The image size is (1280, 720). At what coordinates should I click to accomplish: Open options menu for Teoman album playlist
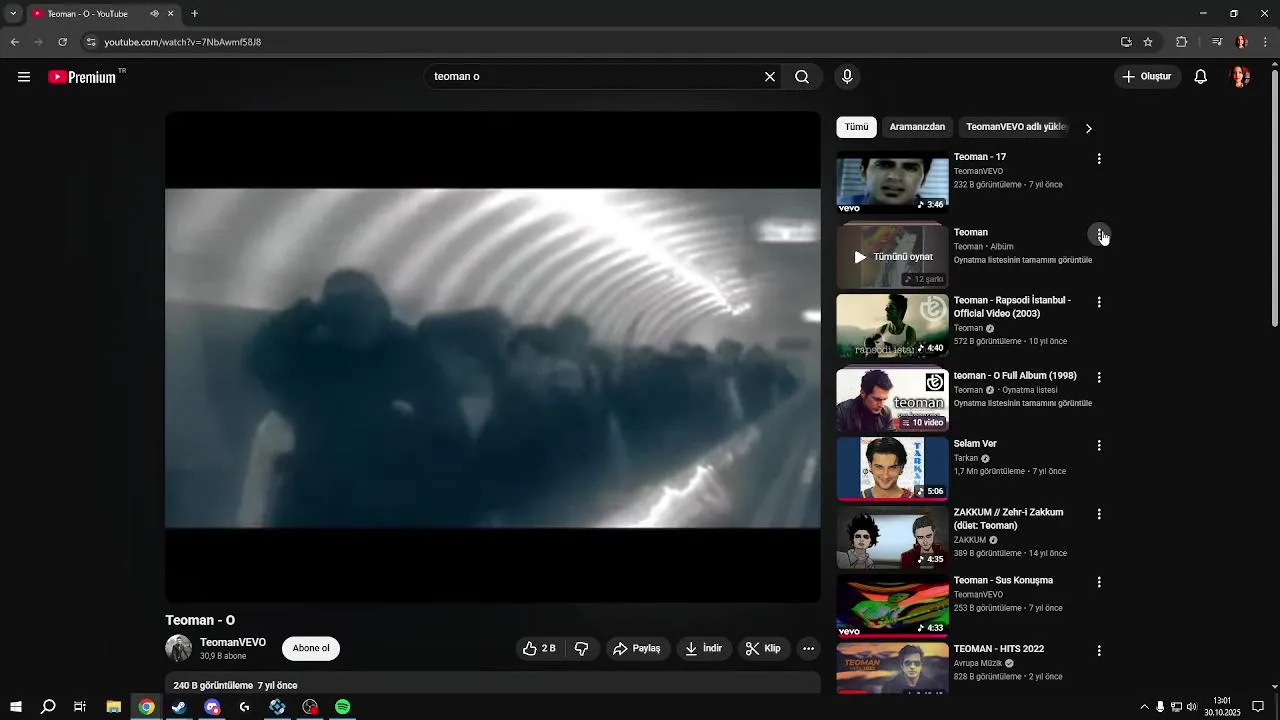1099,234
